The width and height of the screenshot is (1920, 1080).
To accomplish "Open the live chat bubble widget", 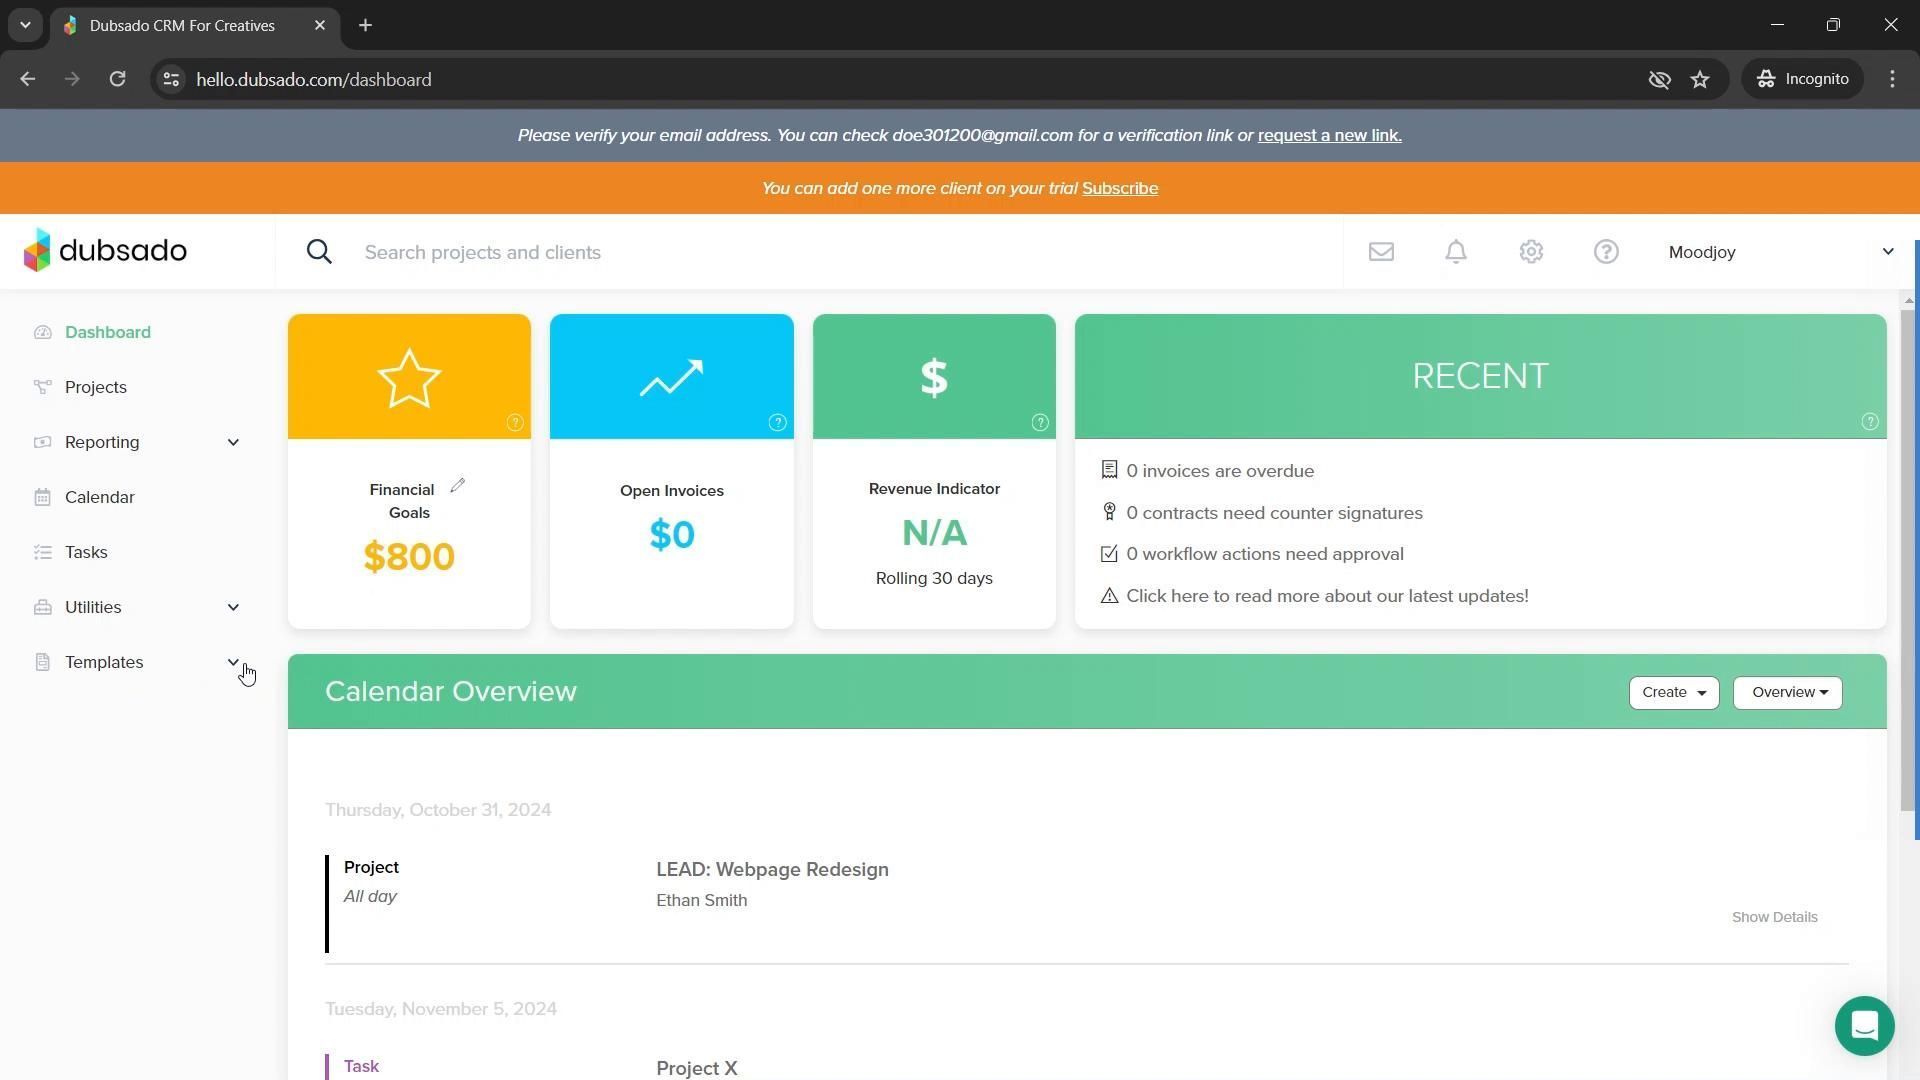I will coord(1864,1025).
